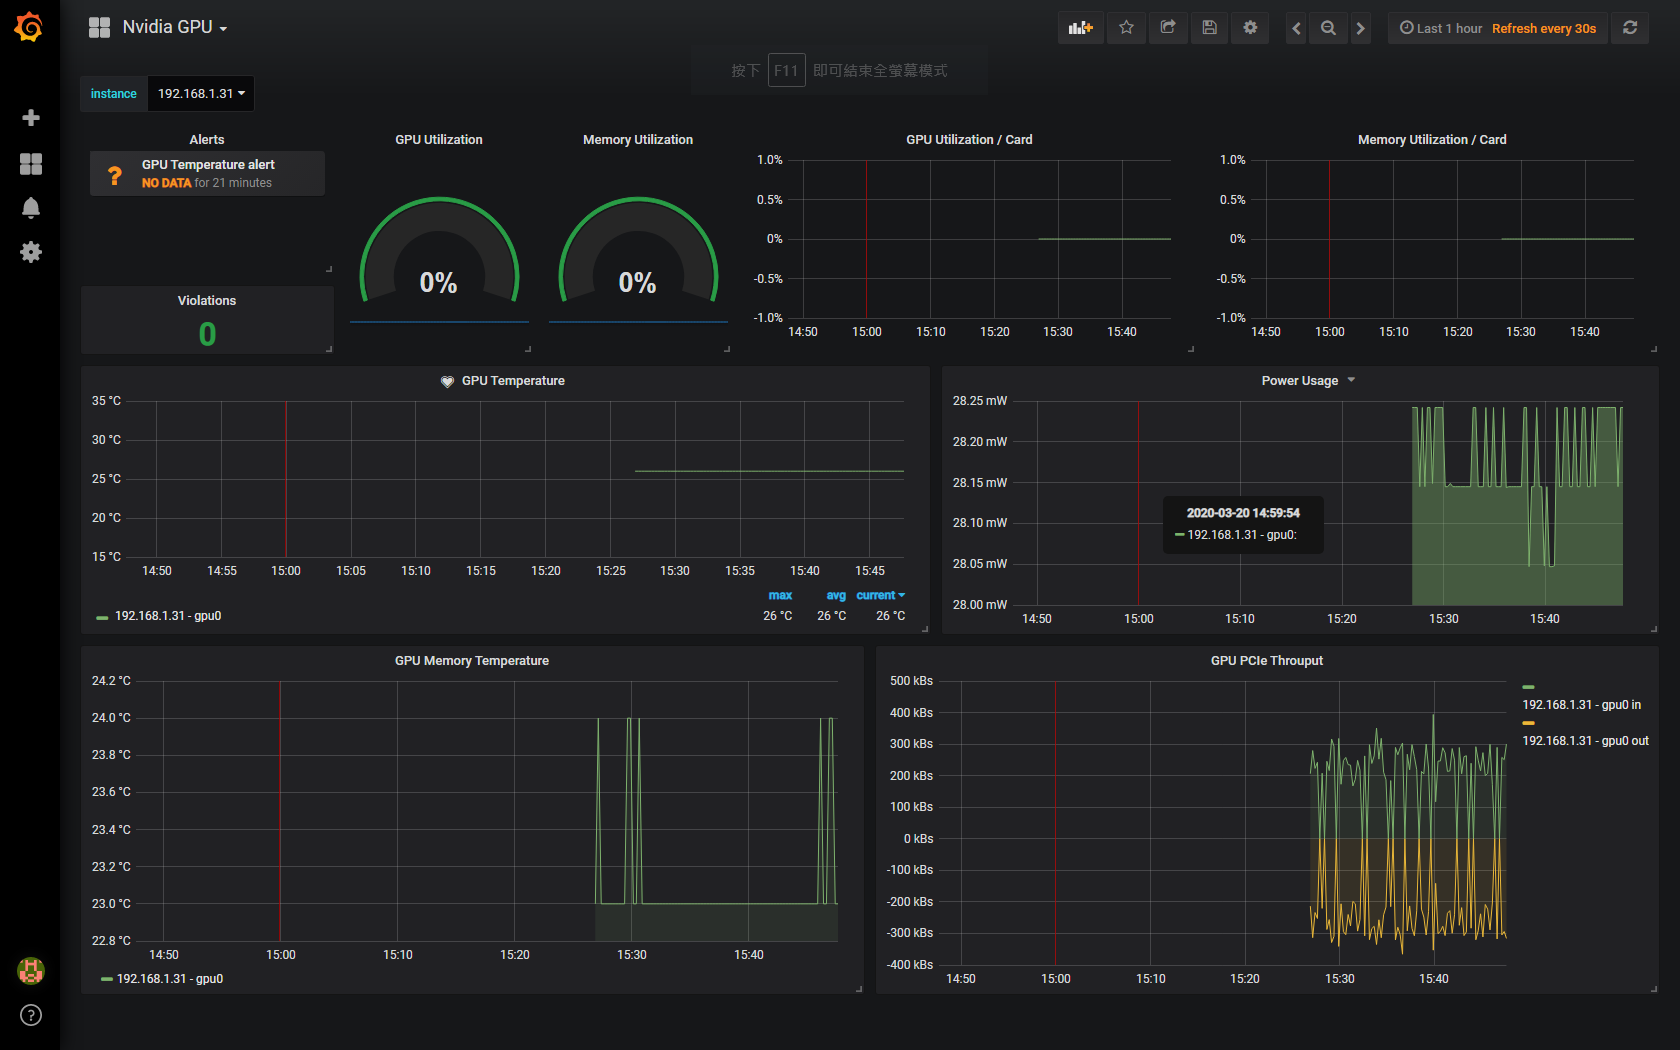Screen dimensions: 1680x1050
Task: Open the GPU Temperature panel title menu
Action: (x=513, y=381)
